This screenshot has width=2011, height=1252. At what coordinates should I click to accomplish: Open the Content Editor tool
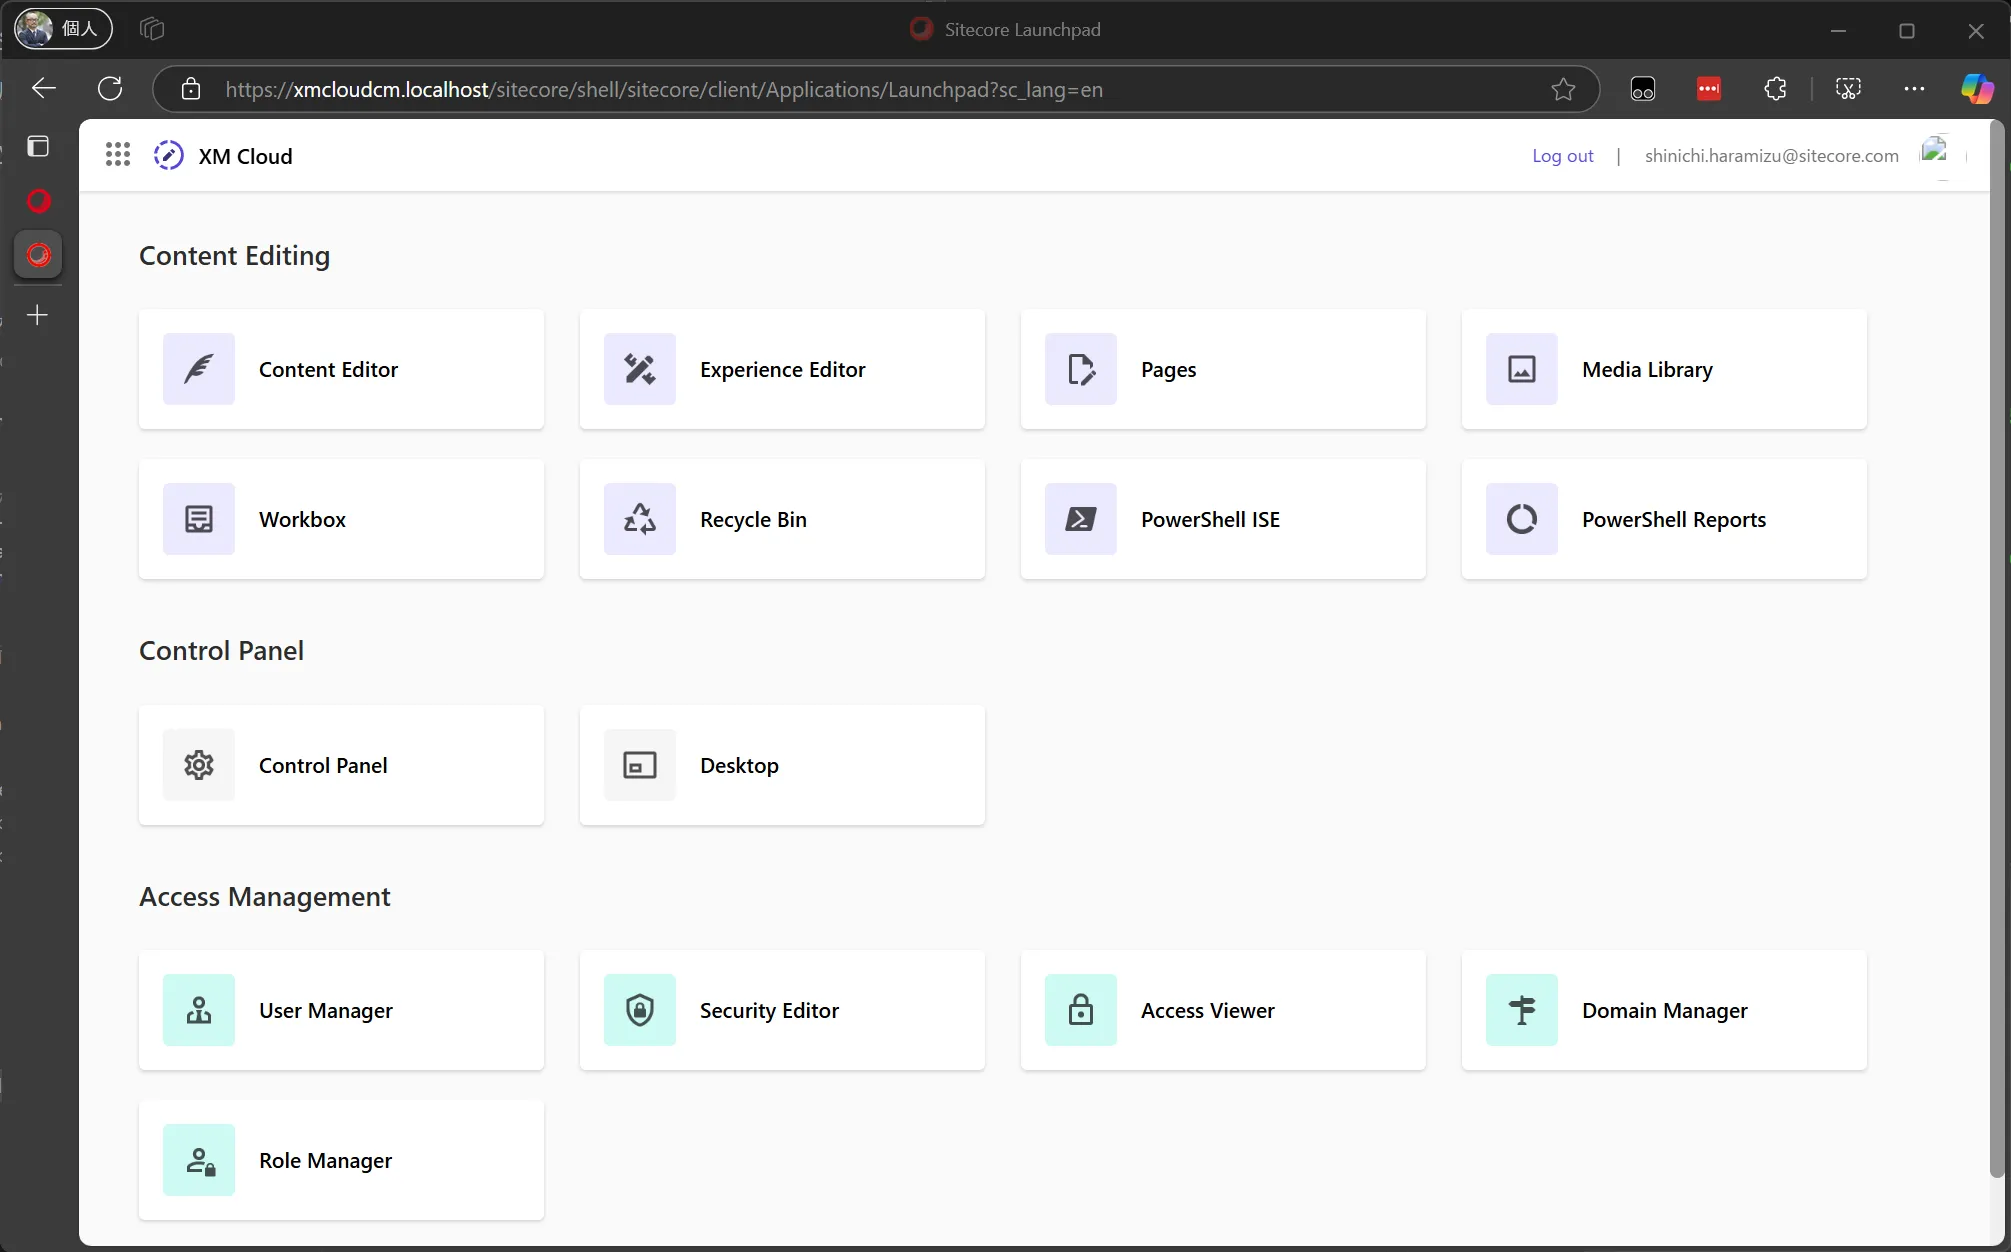point(342,369)
